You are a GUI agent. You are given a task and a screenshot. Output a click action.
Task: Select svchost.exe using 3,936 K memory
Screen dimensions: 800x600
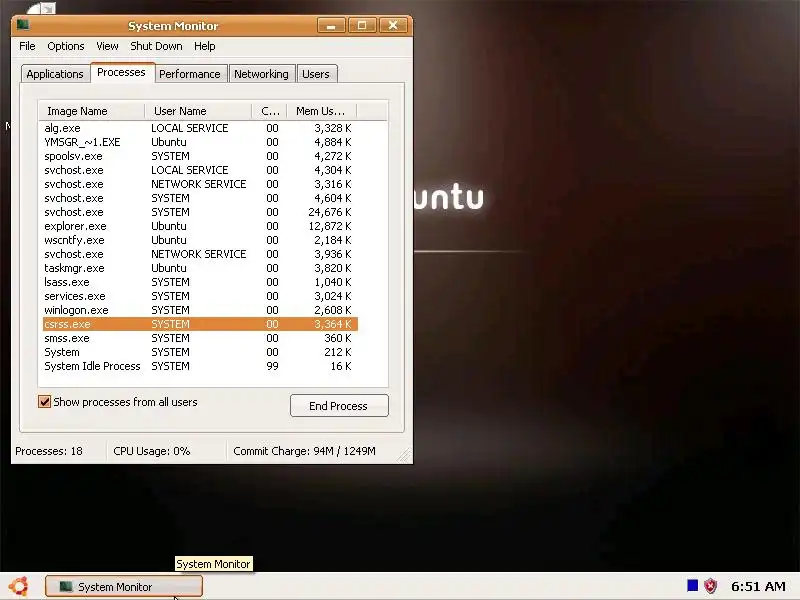tap(200, 254)
